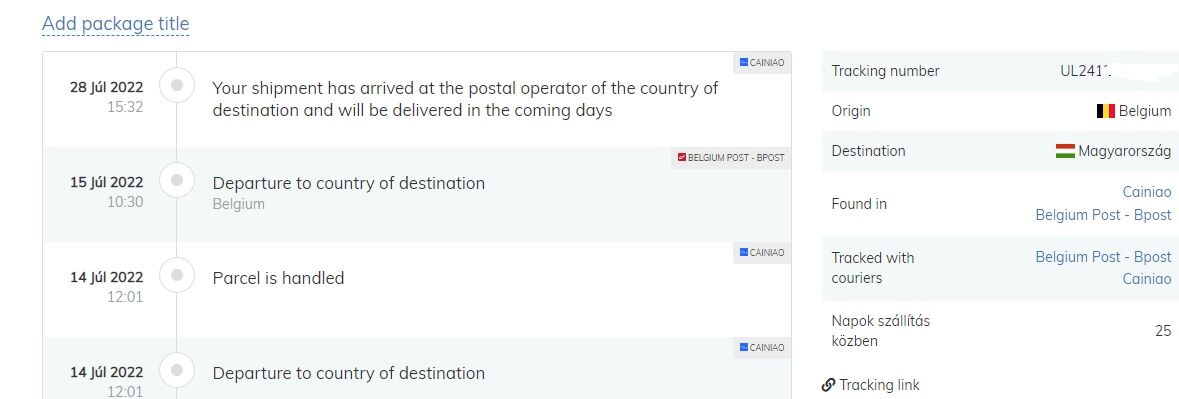
Task: Select the timeline circle for 15 Júl 2022
Action: click(x=177, y=180)
